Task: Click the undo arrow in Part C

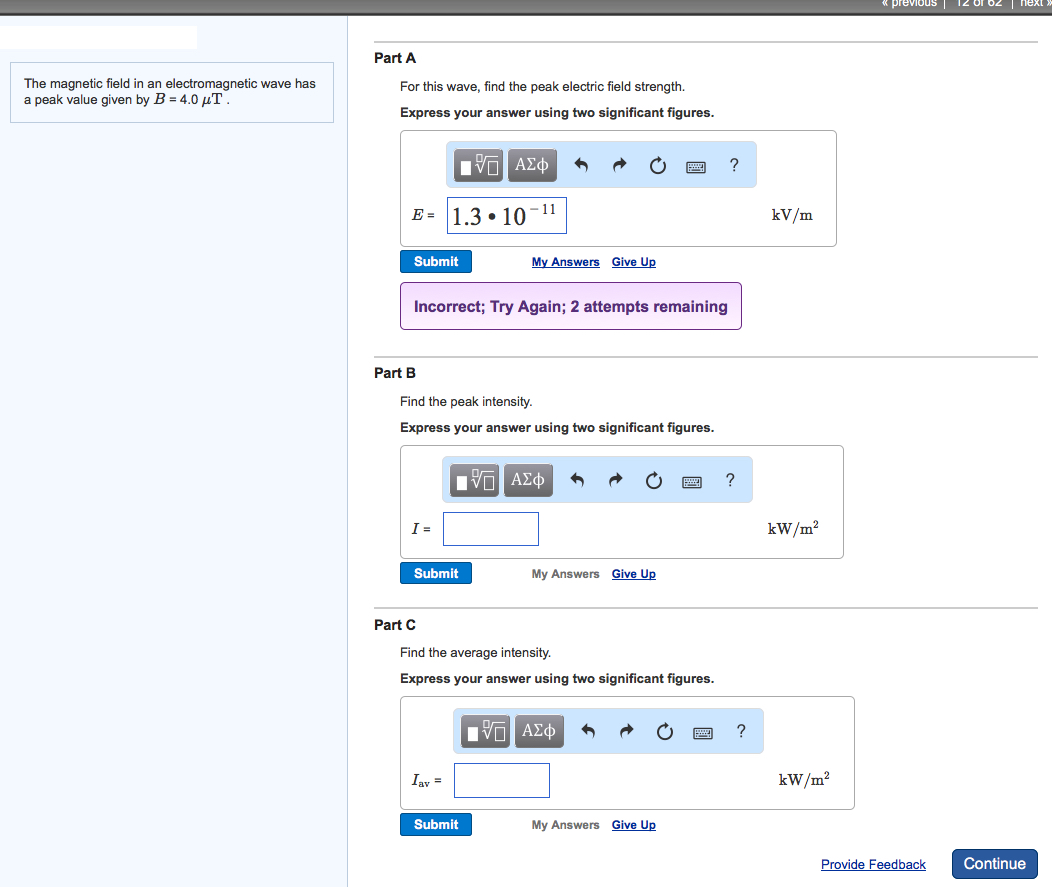Action: click(x=588, y=731)
